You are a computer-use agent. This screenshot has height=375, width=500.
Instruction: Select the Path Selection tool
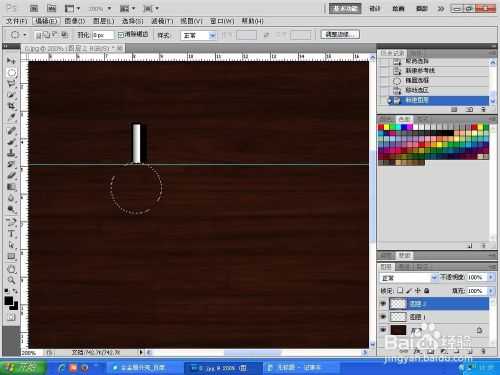coord(11,245)
